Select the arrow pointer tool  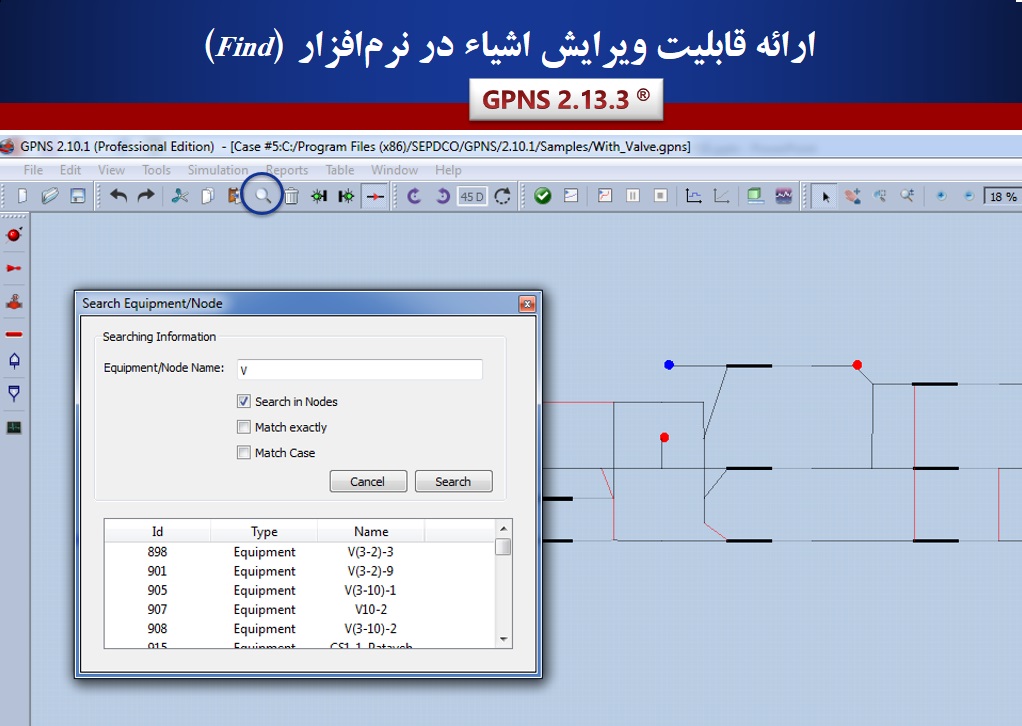pos(826,196)
